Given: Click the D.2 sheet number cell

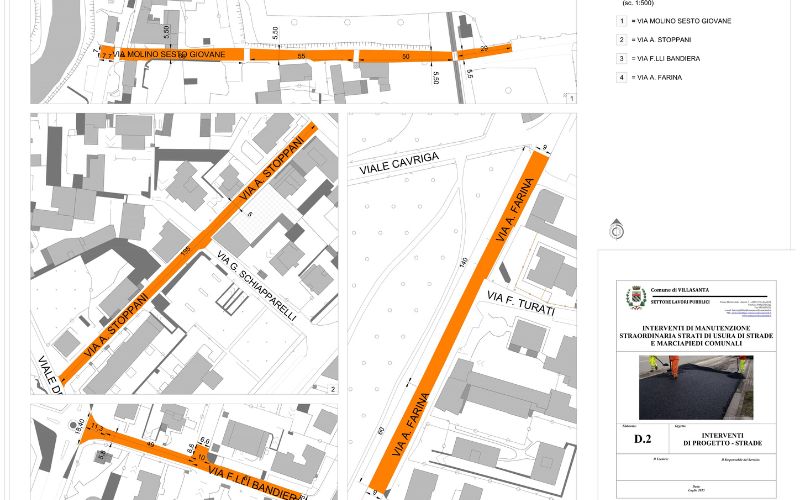Looking at the screenshot, I should coord(643,438).
